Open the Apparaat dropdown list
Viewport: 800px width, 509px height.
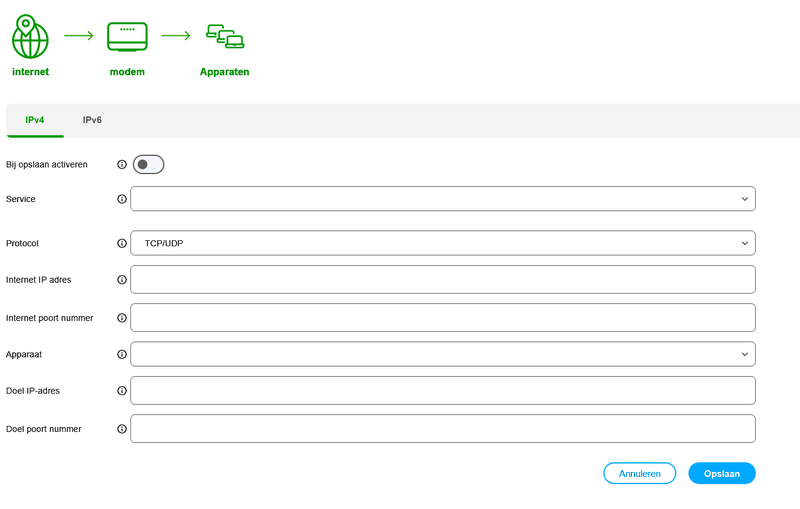click(x=442, y=354)
